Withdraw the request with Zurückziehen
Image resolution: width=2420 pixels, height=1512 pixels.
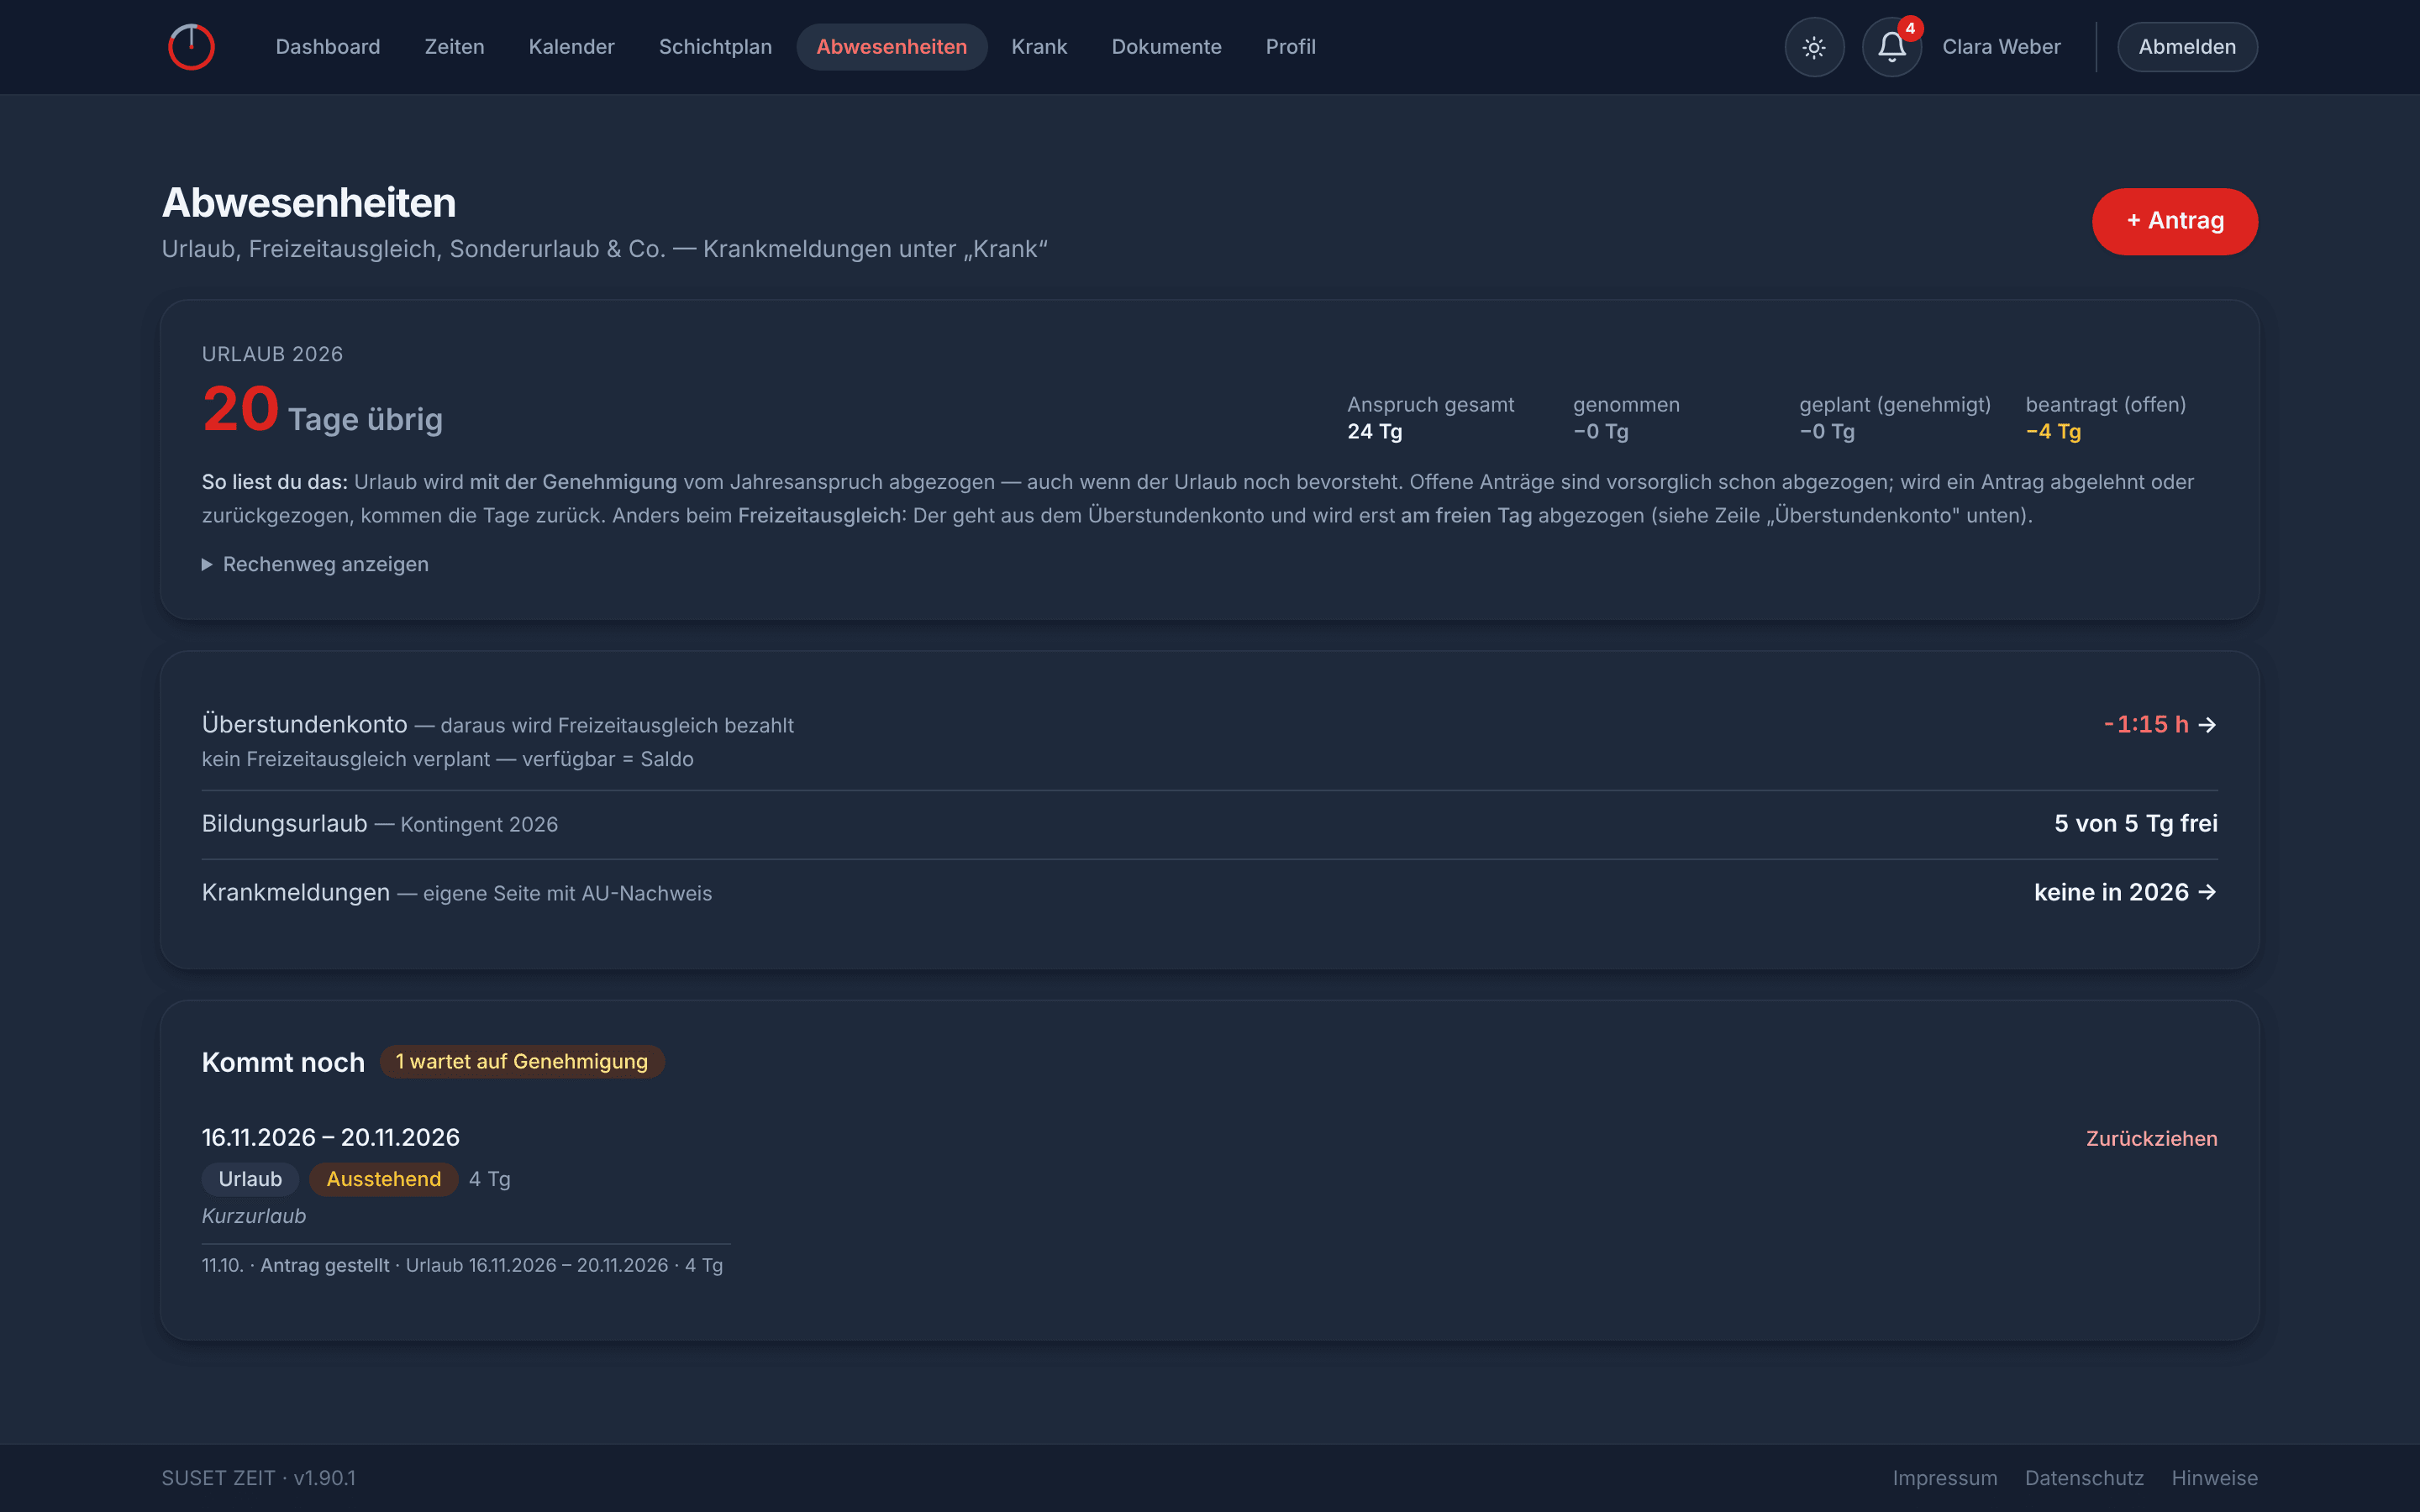tap(2151, 1138)
